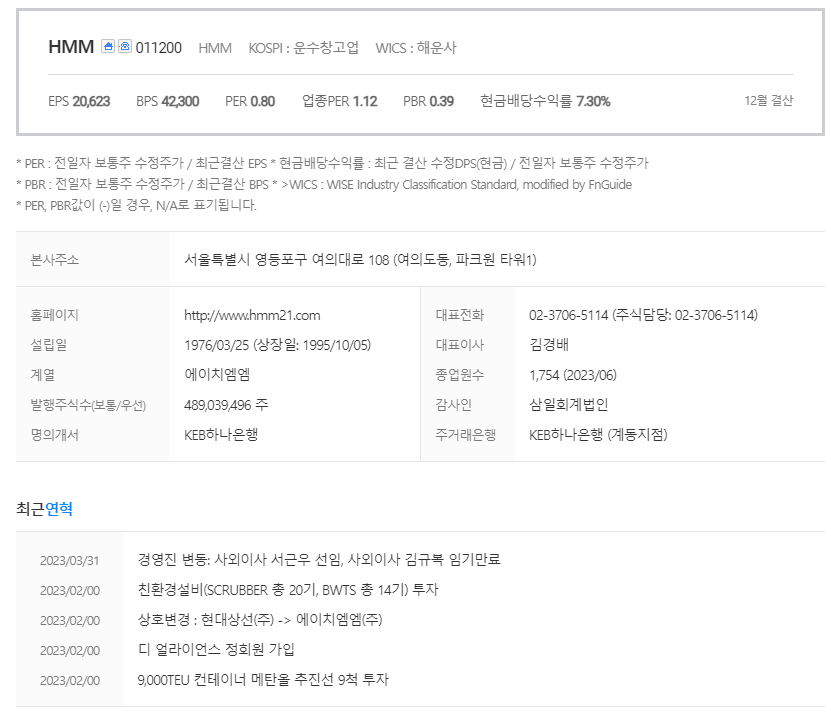
Task: Click employee count 1,754 (2023/06)
Action: (573, 375)
